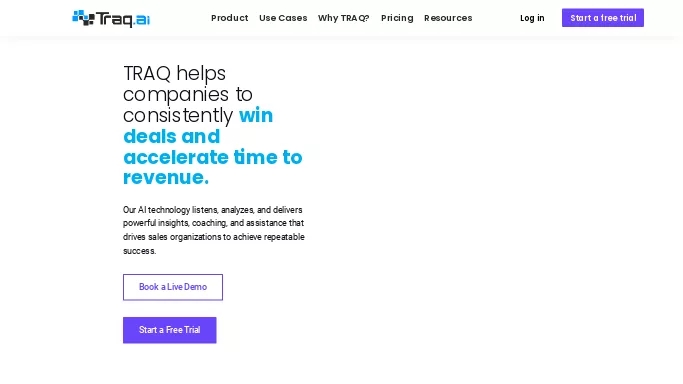The width and height of the screenshot is (683, 384).
Task: Click the Traq.ai pixel-squares logo icon
Action: [83, 17]
